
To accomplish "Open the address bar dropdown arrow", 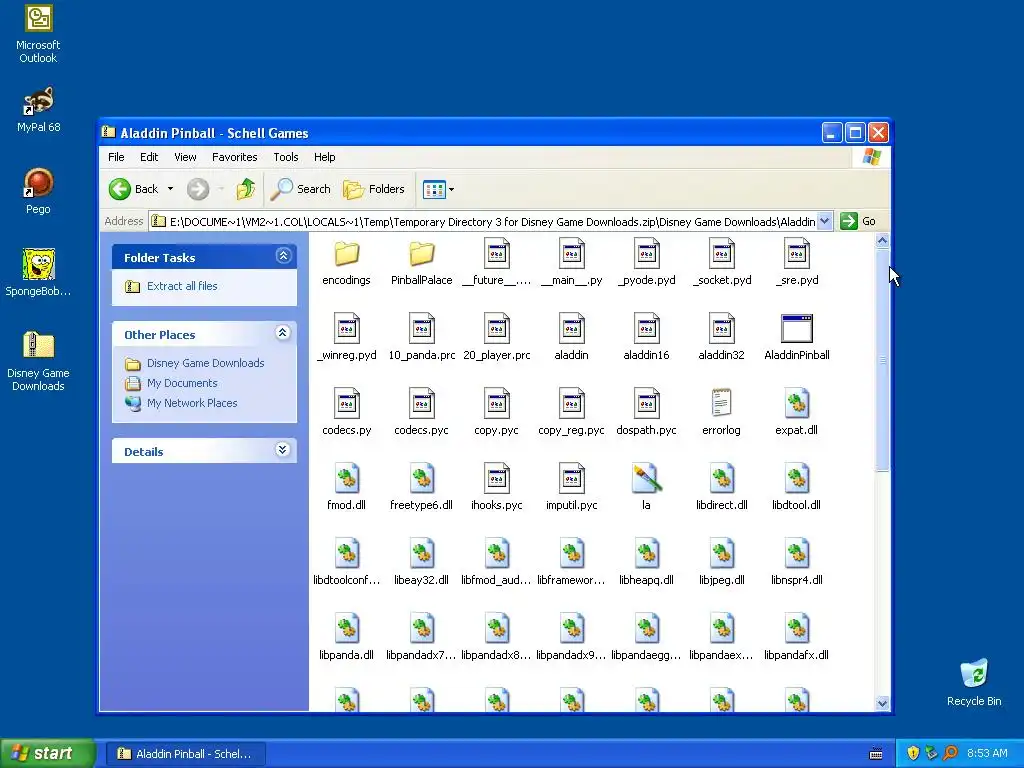I will pyautogui.click(x=825, y=221).
